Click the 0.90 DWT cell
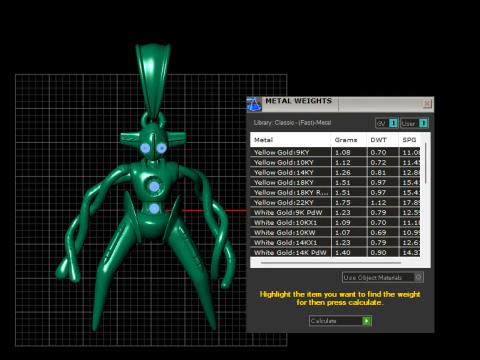This screenshot has width=480, height=360. pyautogui.click(x=382, y=252)
